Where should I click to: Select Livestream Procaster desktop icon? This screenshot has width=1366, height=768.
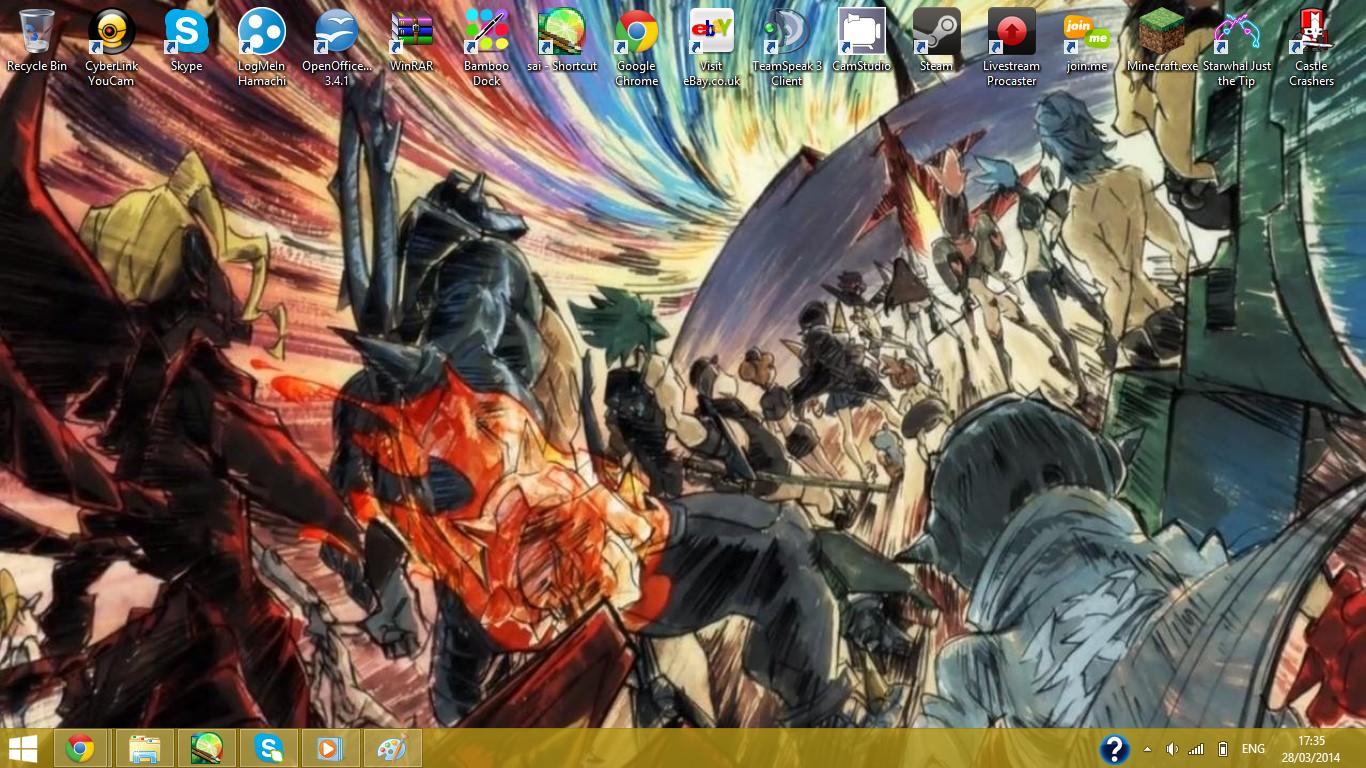[1011, 48]
